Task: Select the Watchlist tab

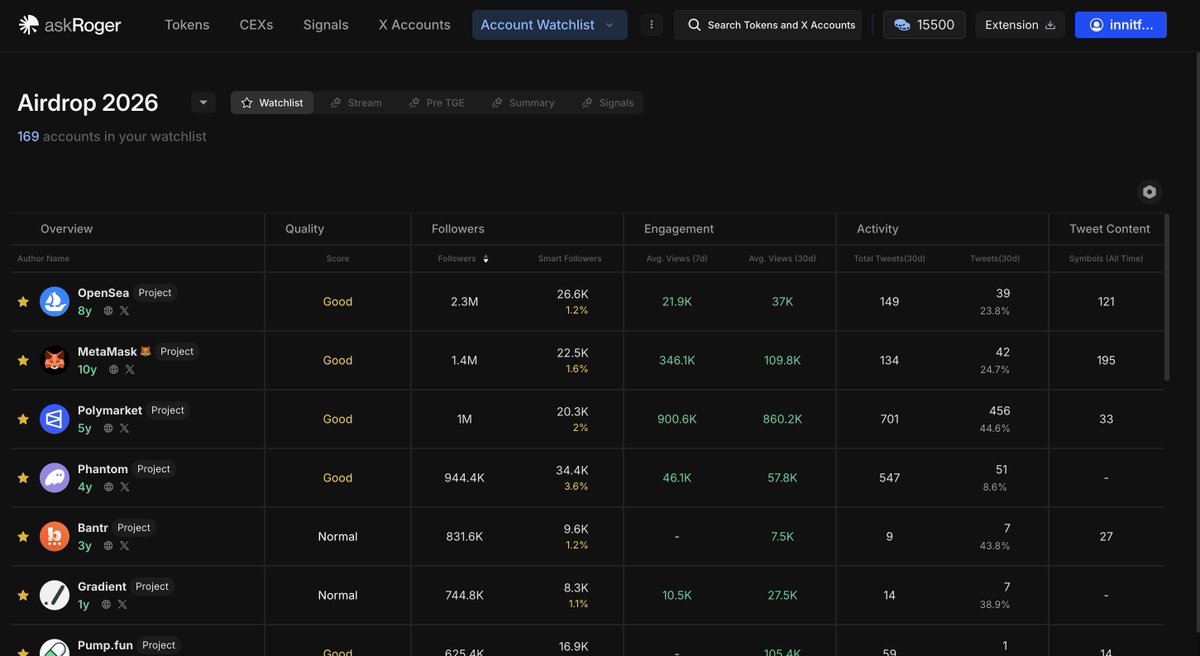Action: pos(272,102)
